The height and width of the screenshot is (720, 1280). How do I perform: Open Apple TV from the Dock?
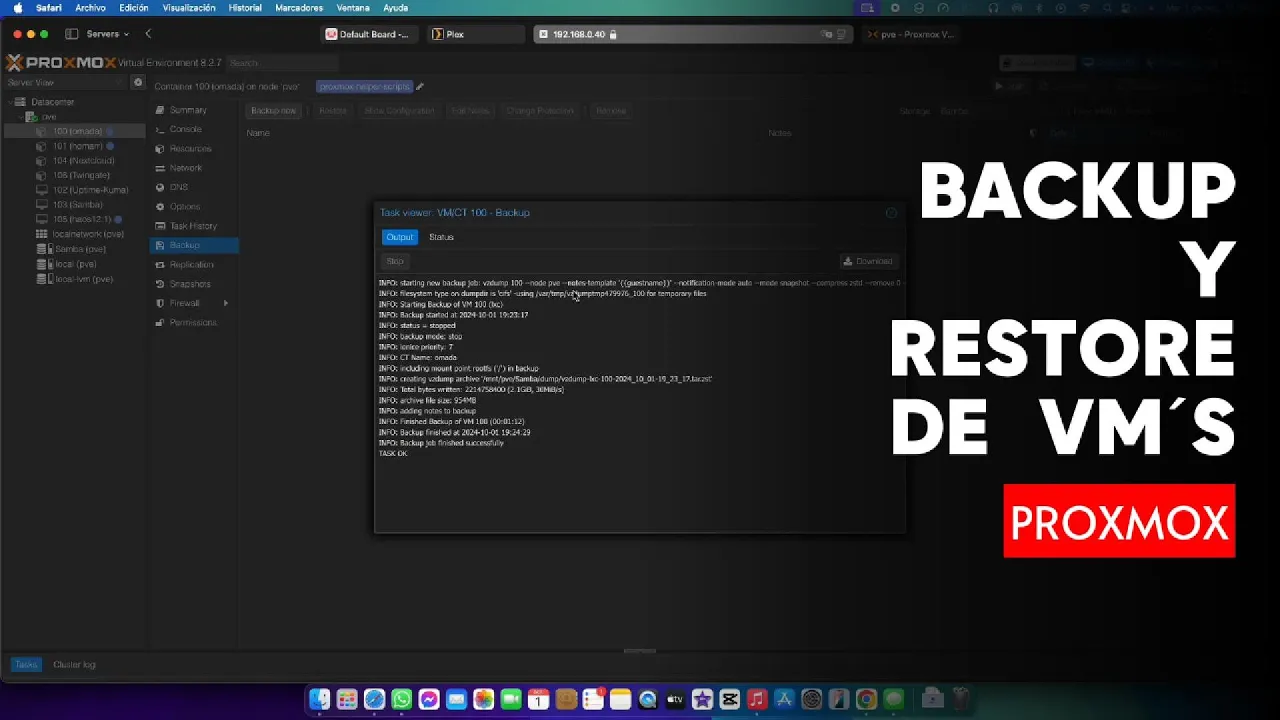[675, 699]
